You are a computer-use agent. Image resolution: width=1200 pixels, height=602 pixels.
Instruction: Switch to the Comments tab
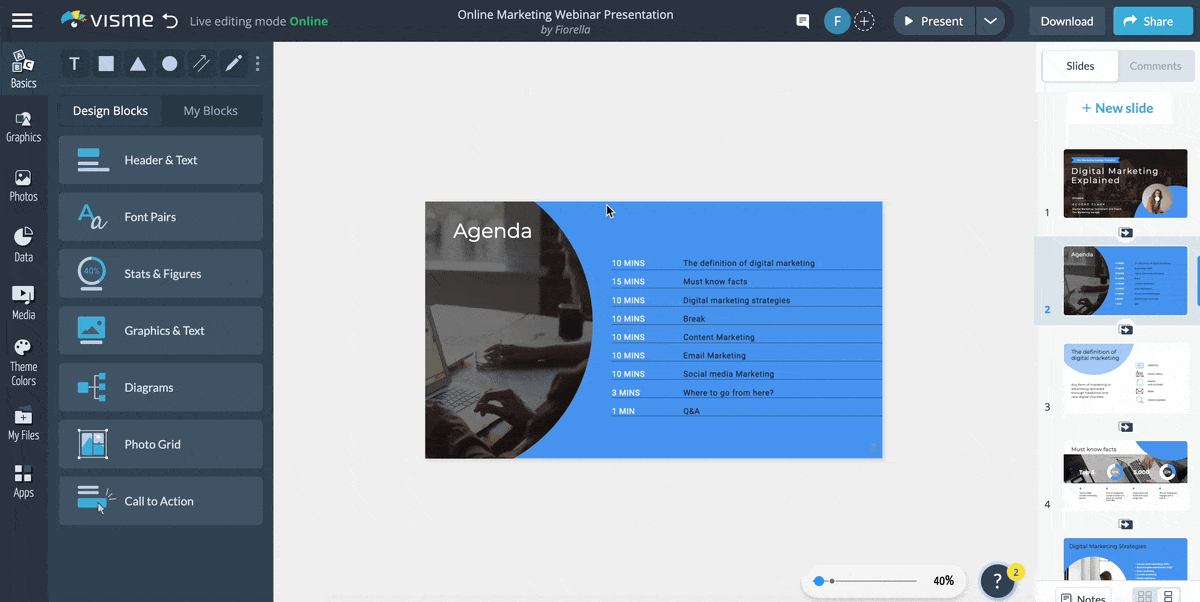(1155, 66)
